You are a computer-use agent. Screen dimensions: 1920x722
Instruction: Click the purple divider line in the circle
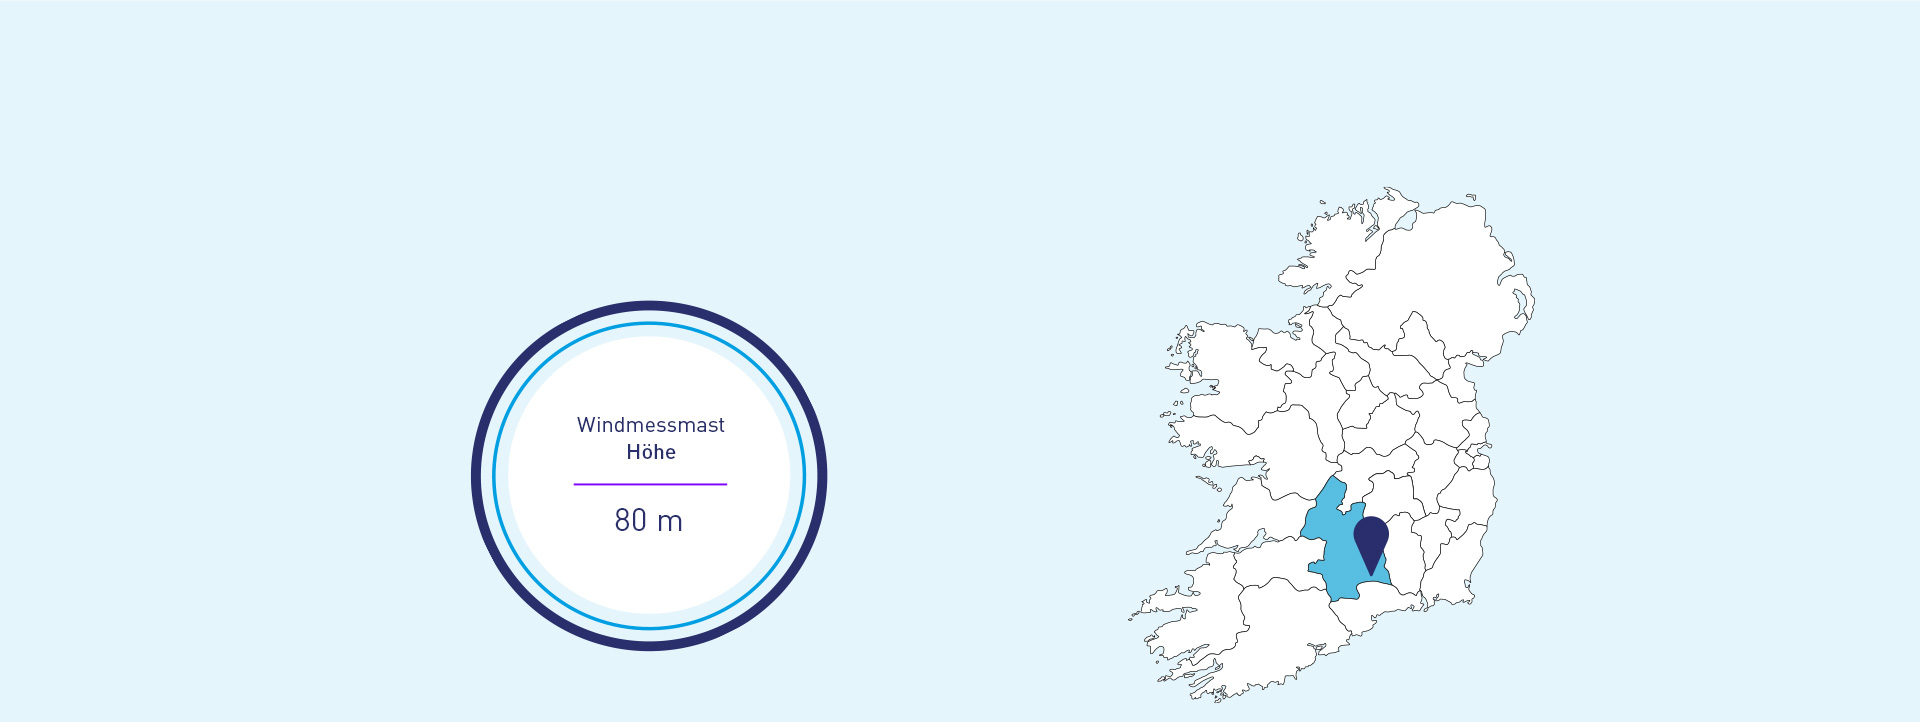650,484
